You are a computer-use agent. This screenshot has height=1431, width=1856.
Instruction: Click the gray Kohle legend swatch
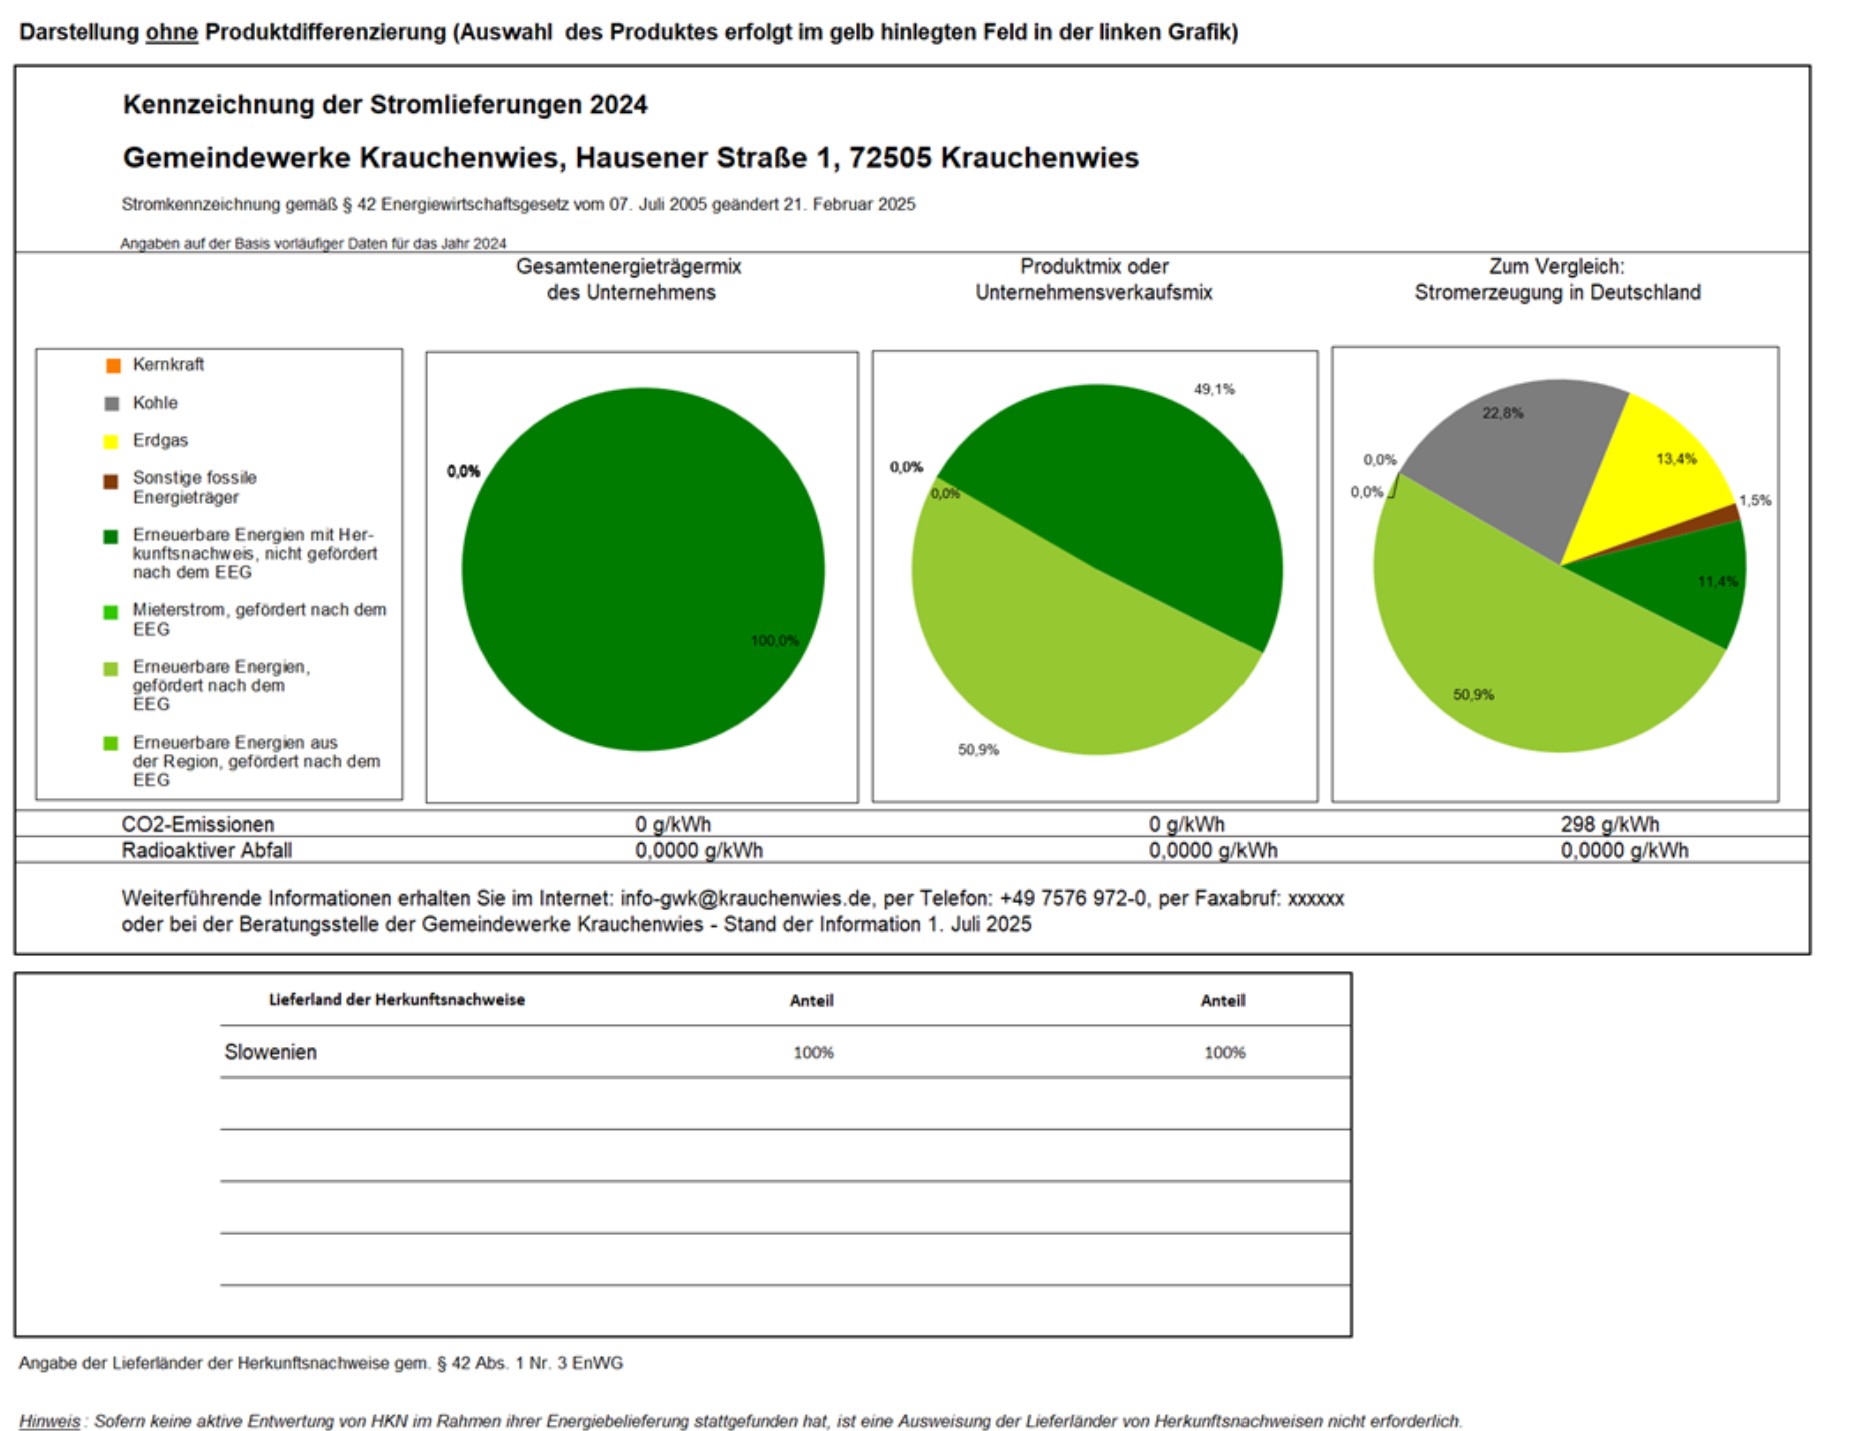pos(112,403)
